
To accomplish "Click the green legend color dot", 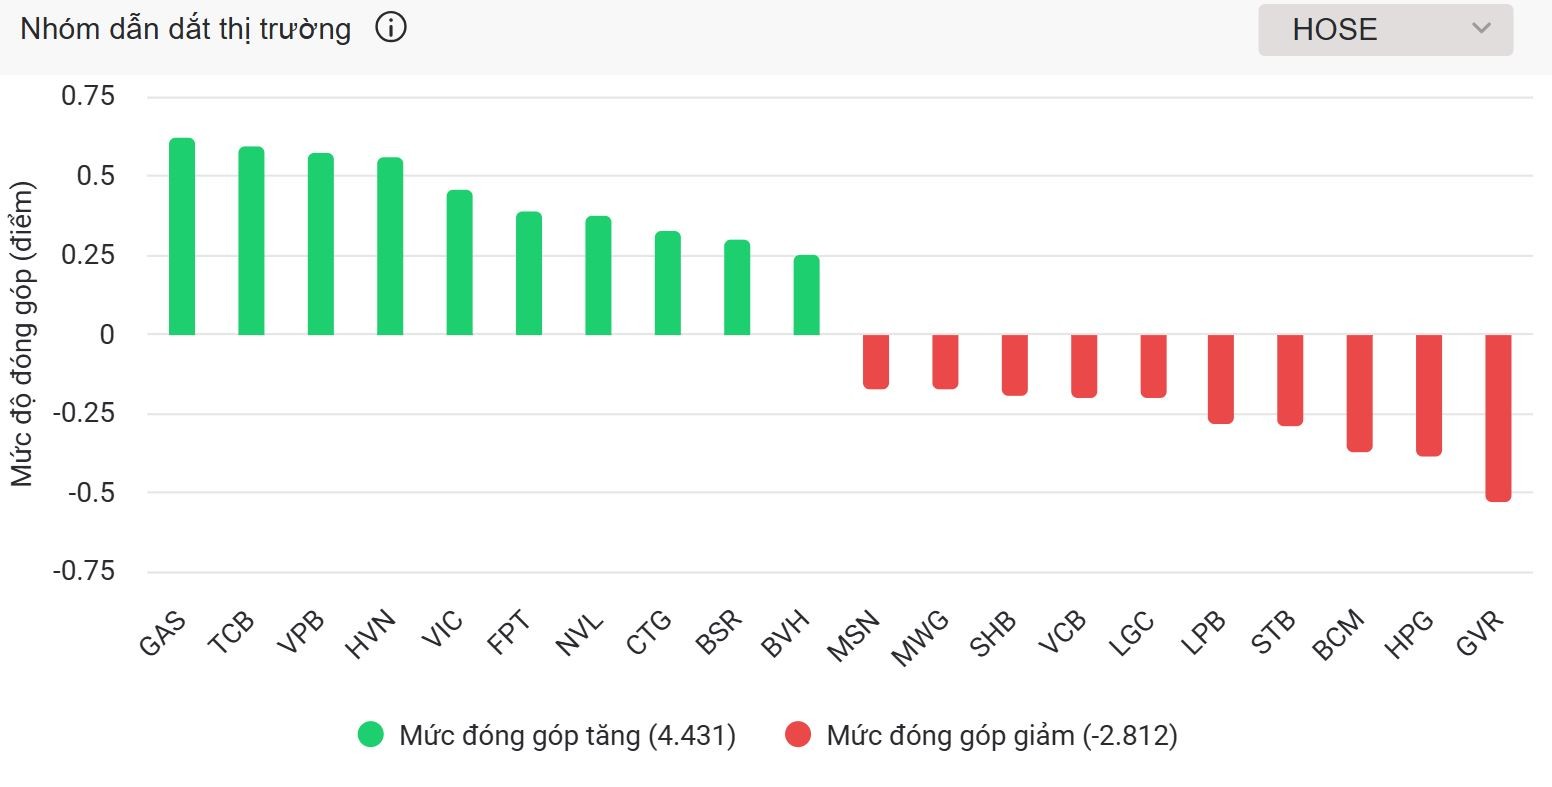I will coord(371,736).
